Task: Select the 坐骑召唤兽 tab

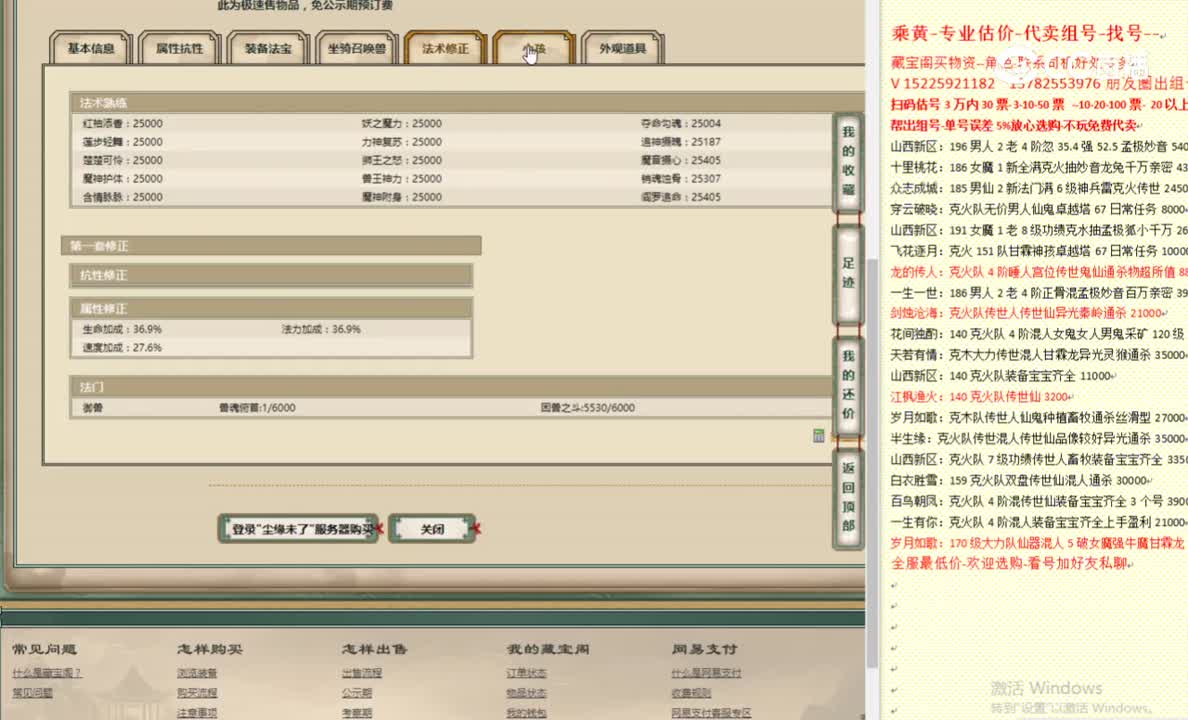Action: pyautogui.click(x=357, y=48)
